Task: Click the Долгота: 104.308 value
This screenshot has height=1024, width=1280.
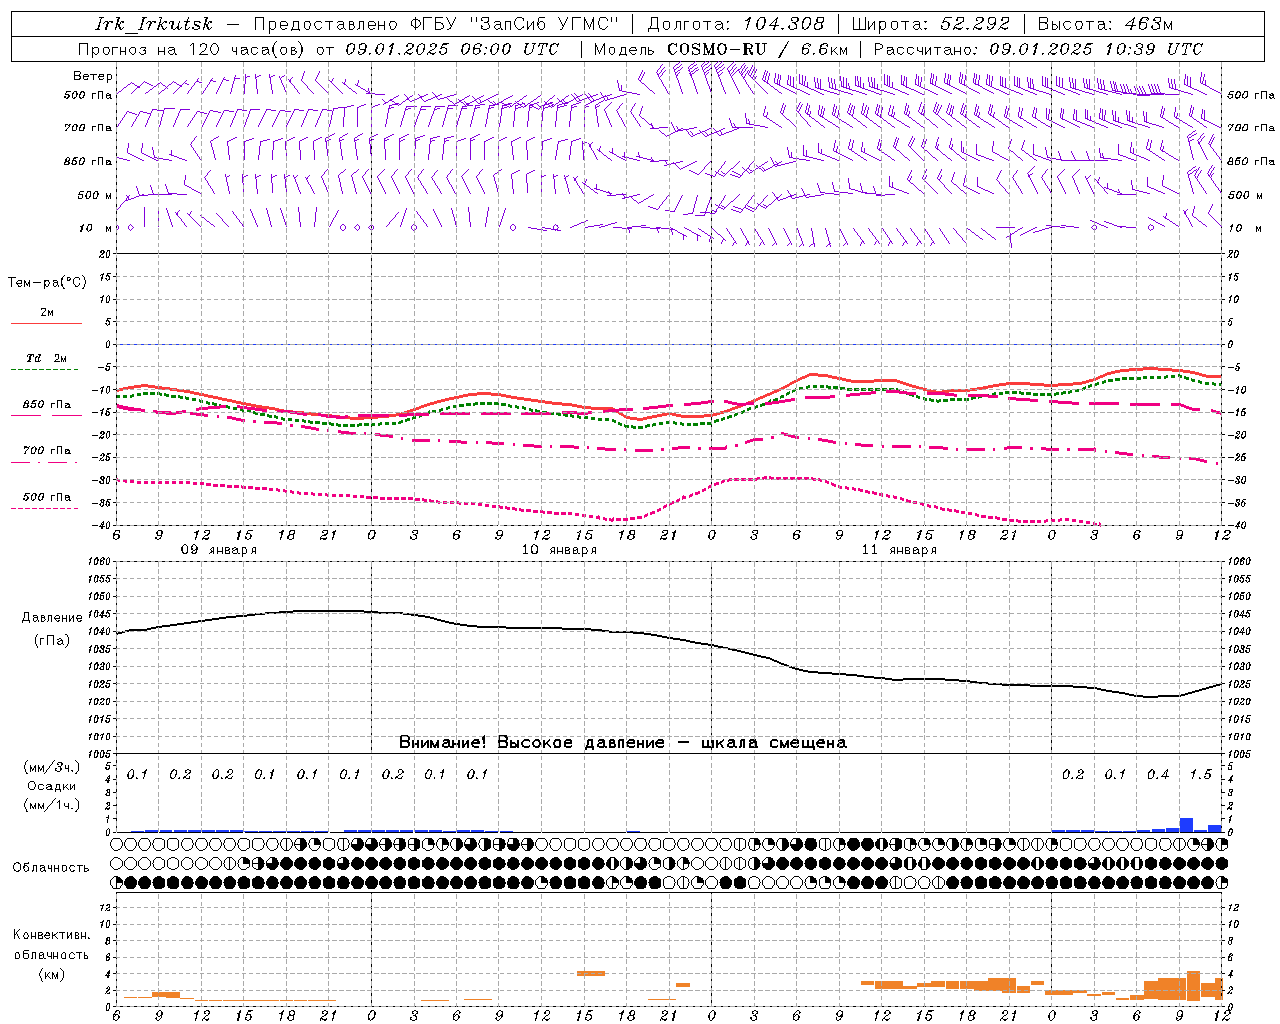Action: pyautogui.click(x=736, y=24)
